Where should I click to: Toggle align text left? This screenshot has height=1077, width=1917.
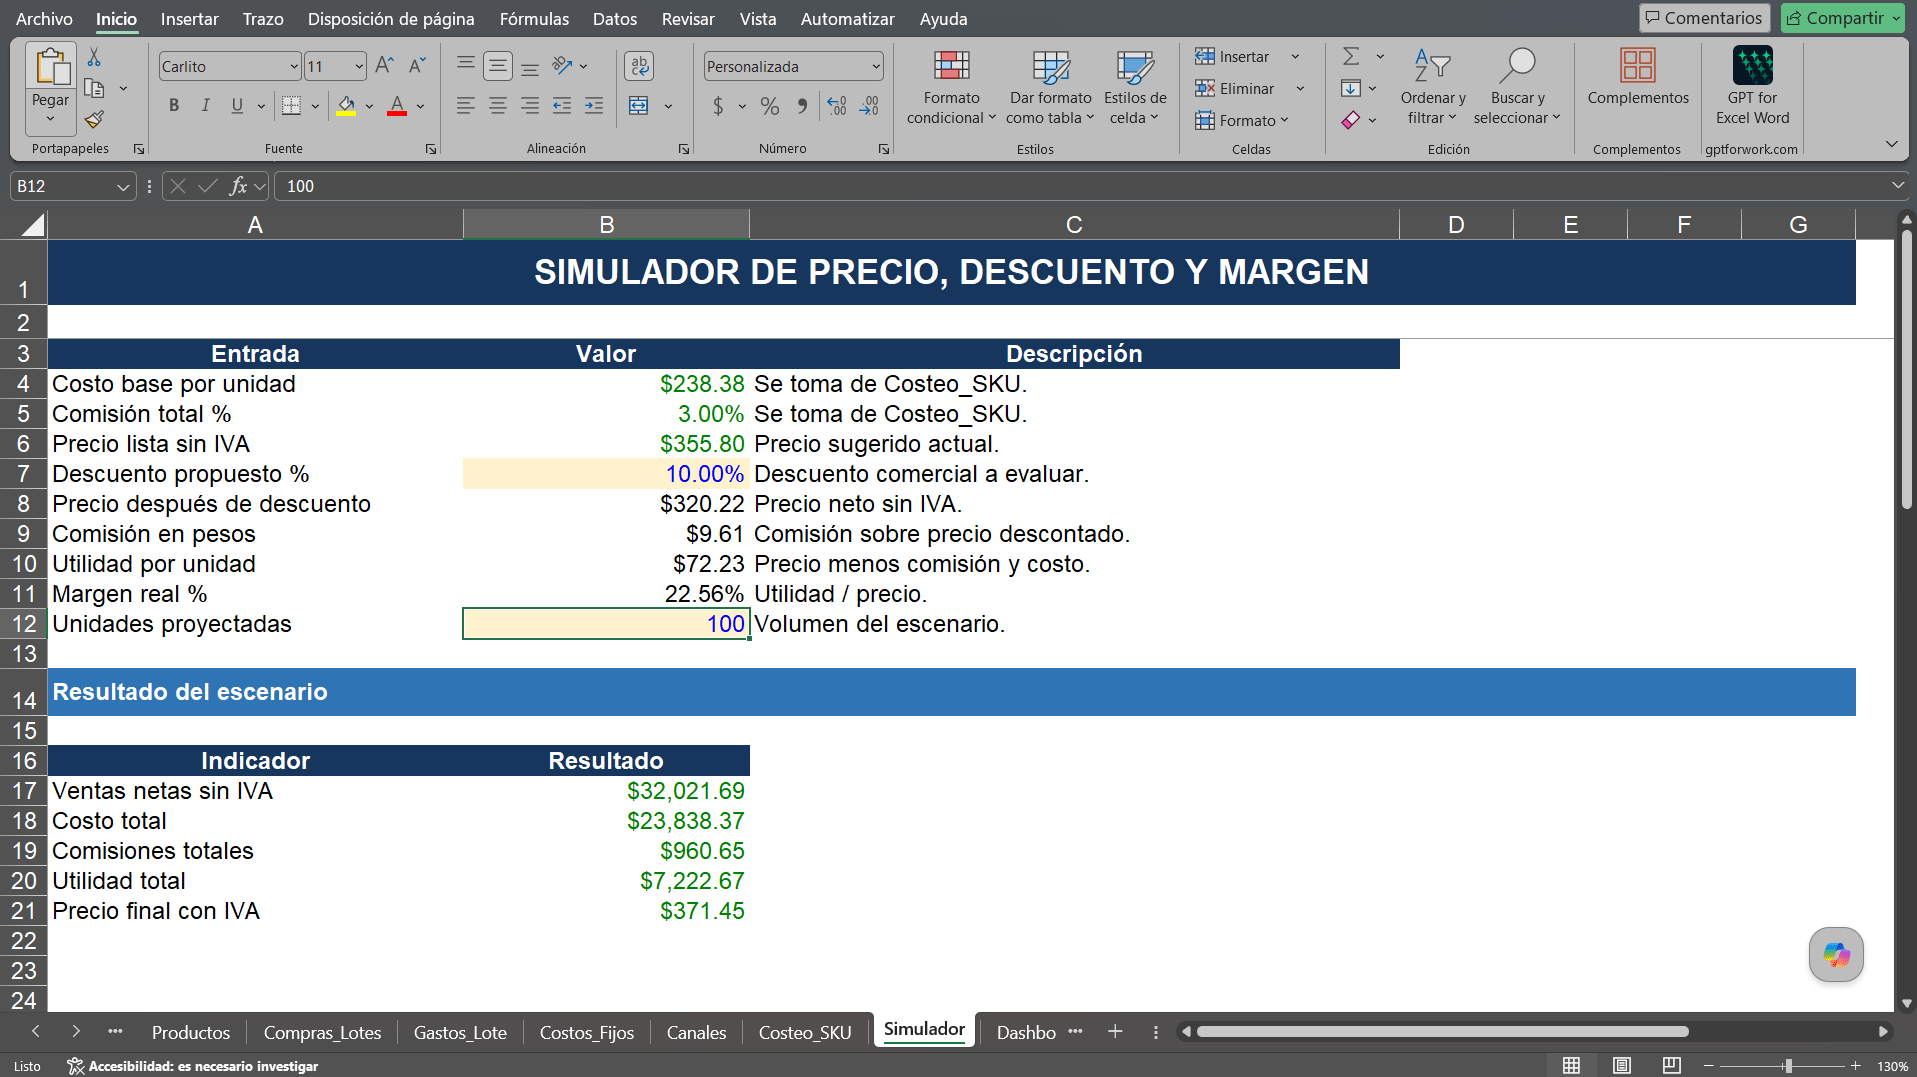(x=465, y=105)
